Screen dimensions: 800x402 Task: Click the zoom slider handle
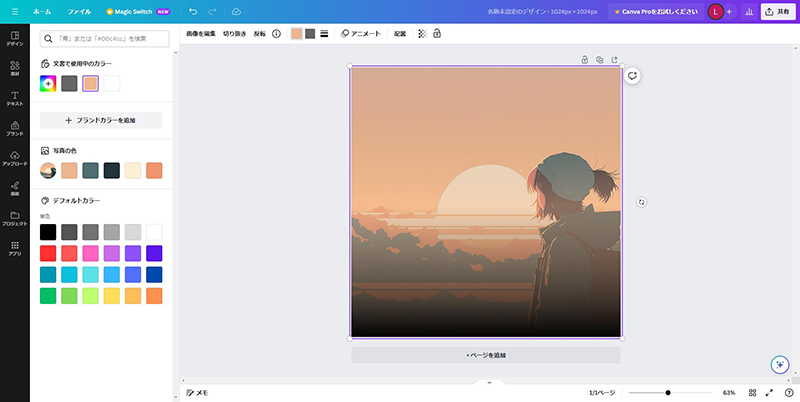(x=668, y=393)
